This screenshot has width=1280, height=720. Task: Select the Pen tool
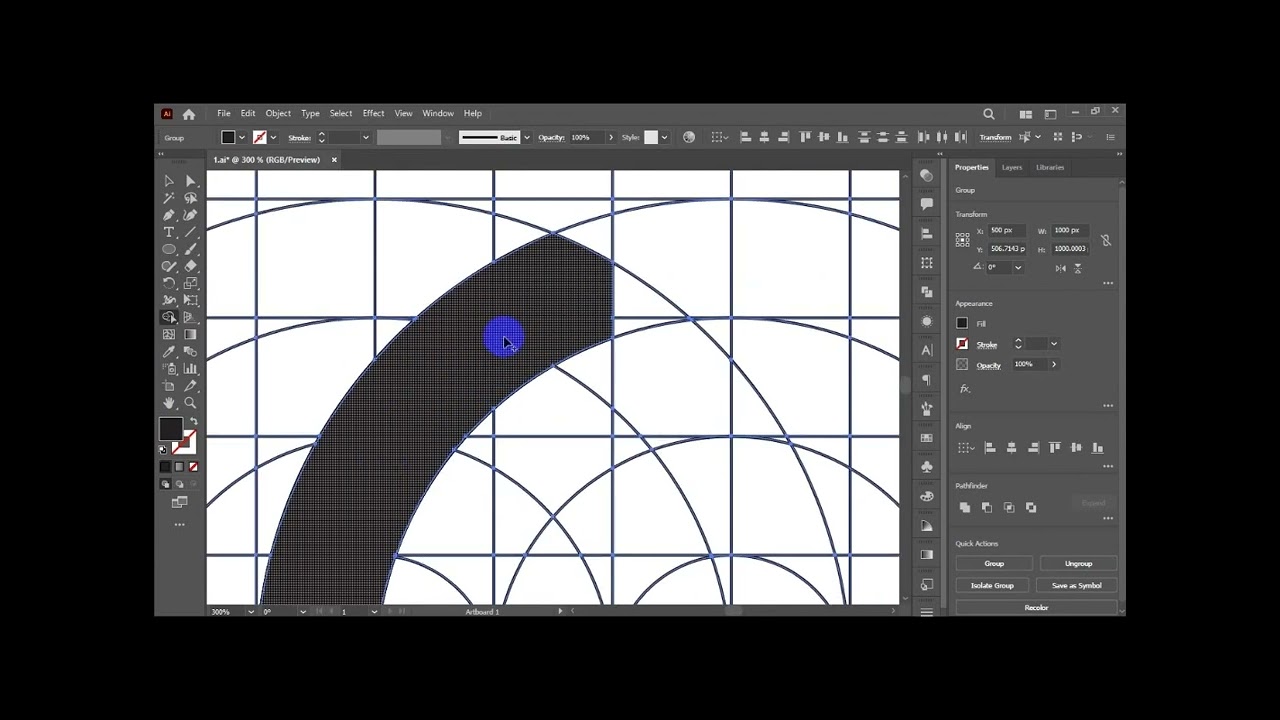click(169, 215)
